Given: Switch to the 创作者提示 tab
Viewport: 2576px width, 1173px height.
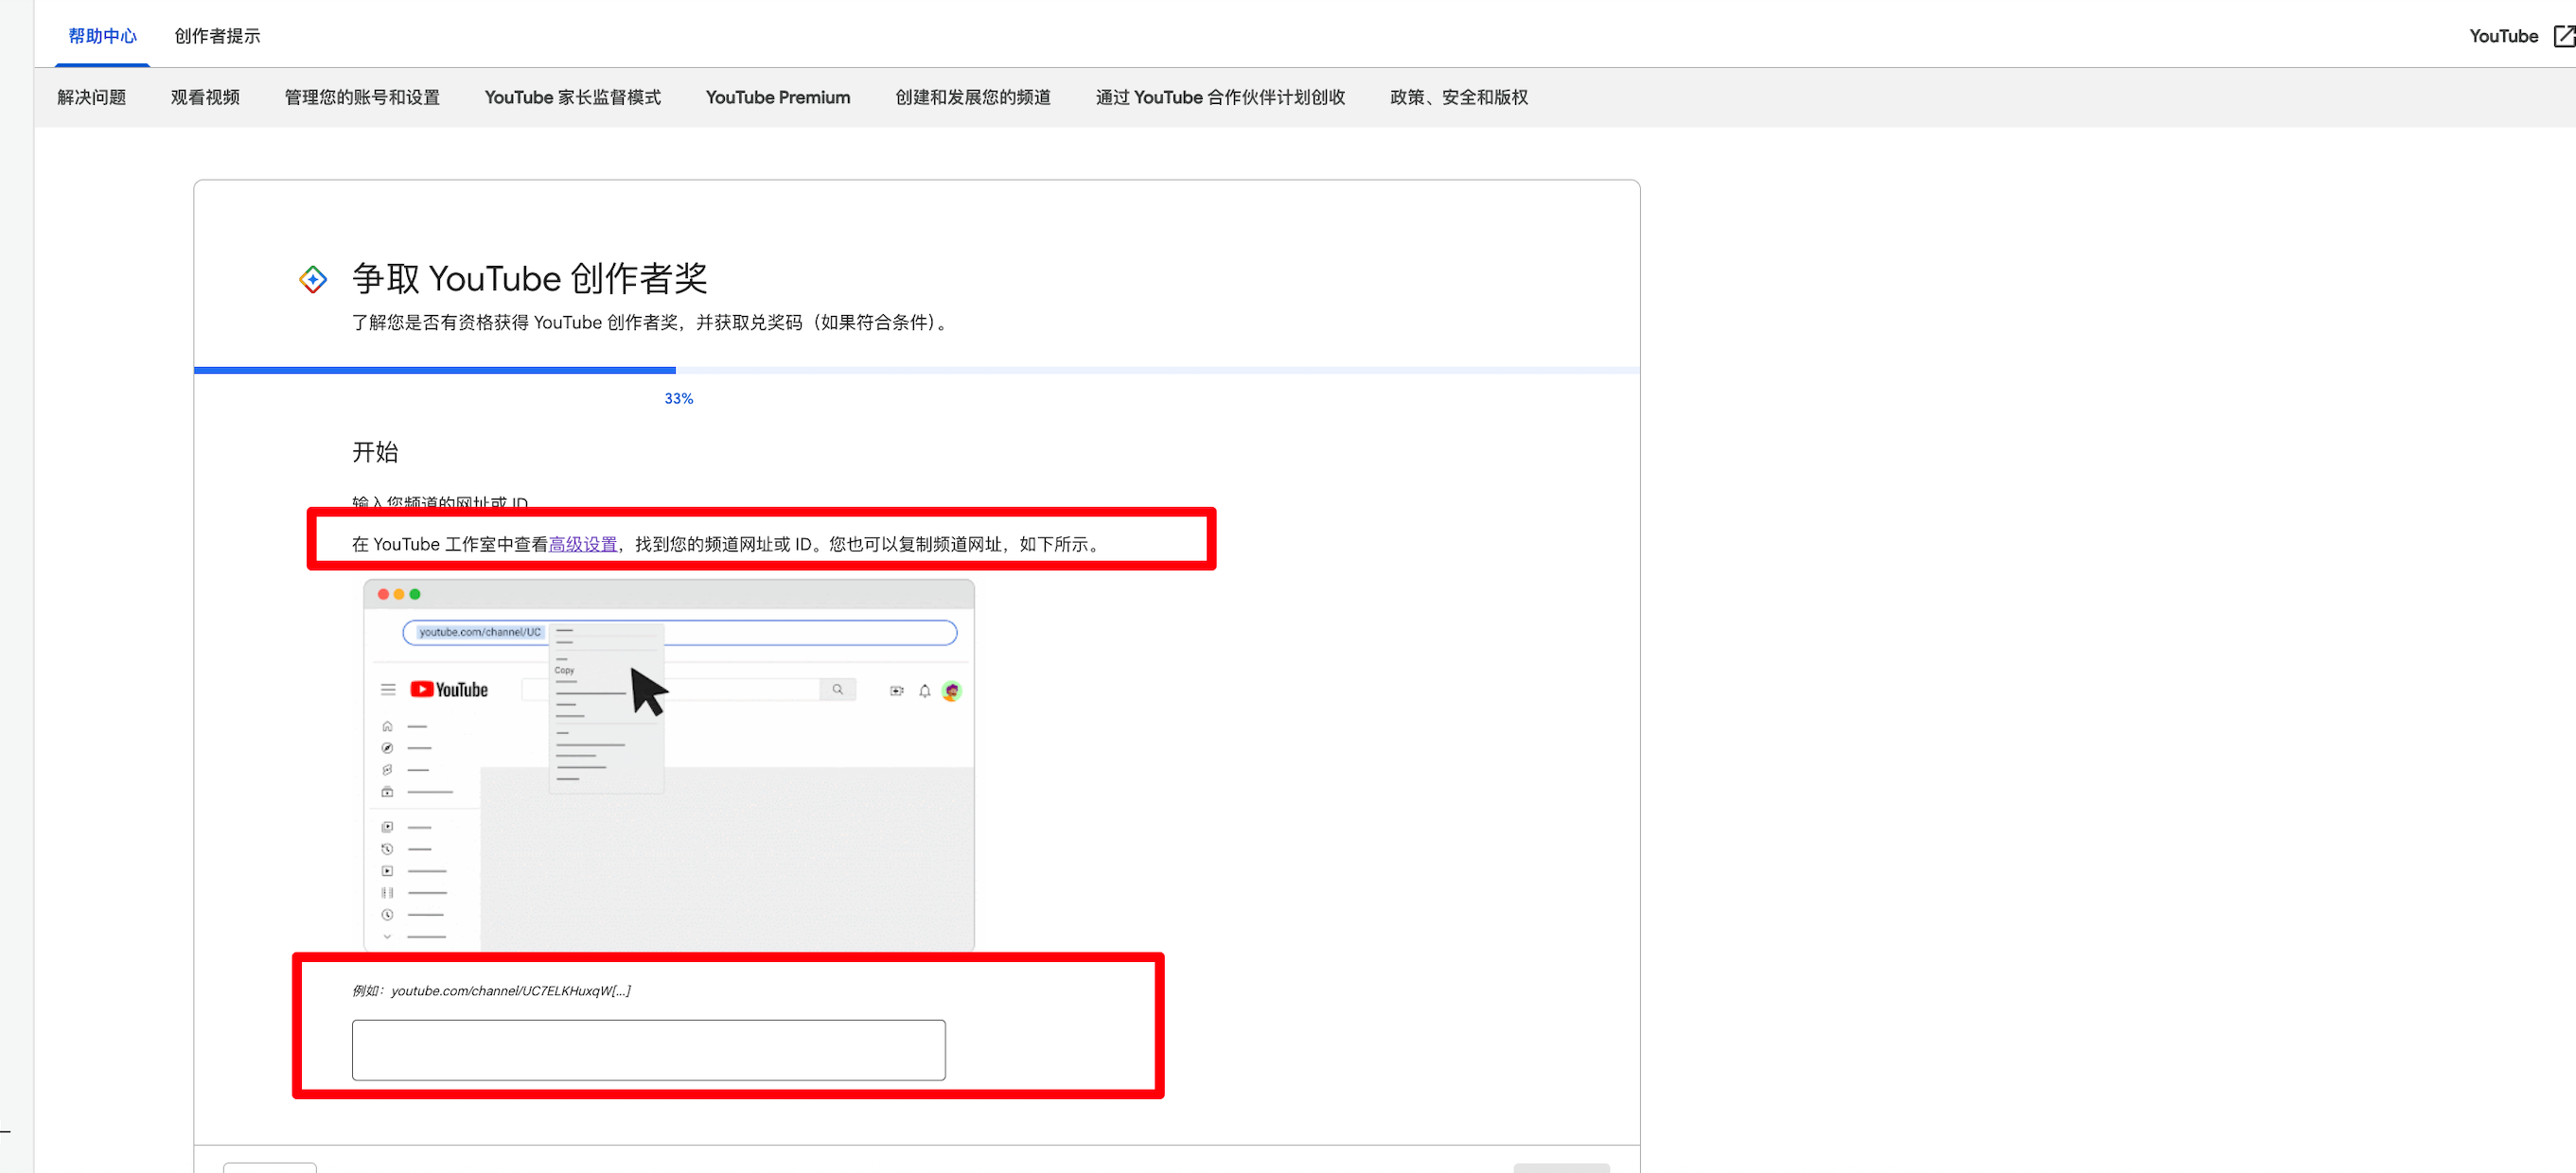Looking at the screenshot, I should click(217, 36).
